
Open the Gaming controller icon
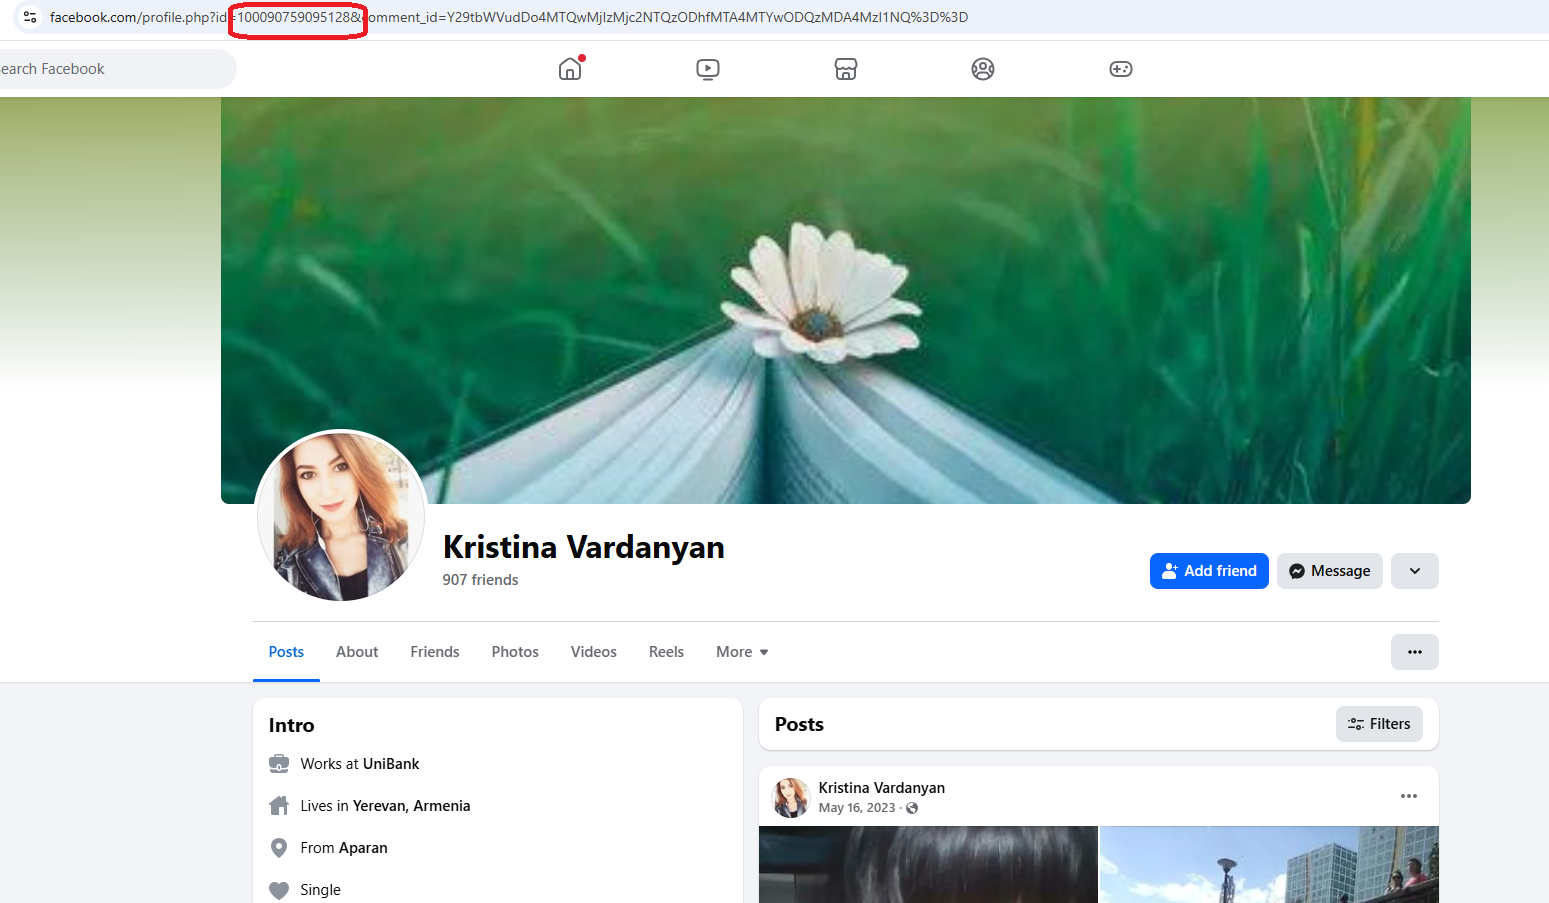click(x=1121, y=69)
